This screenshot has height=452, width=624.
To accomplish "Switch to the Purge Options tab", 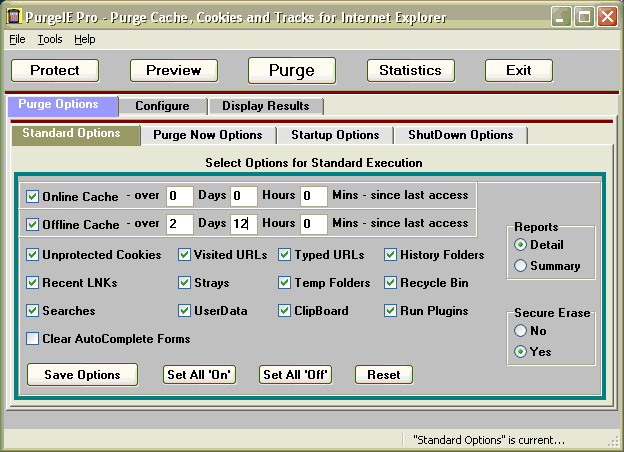I will click(x=63, y=105).
